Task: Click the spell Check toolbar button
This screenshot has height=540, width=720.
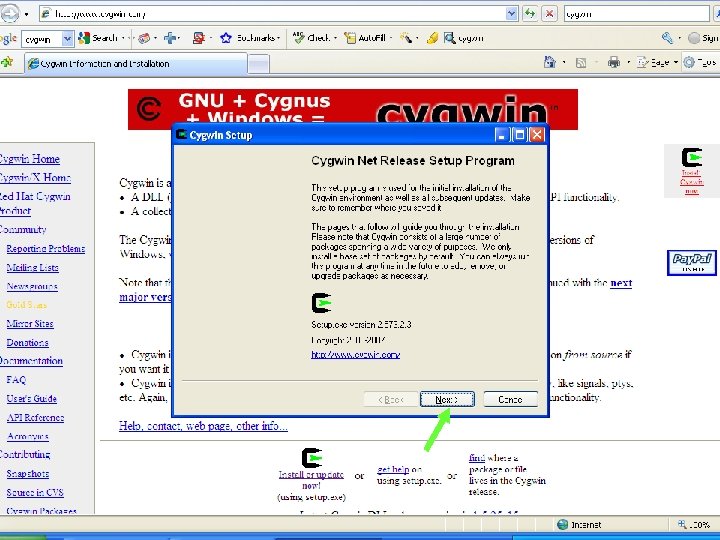Action: [x=314, y=38]
